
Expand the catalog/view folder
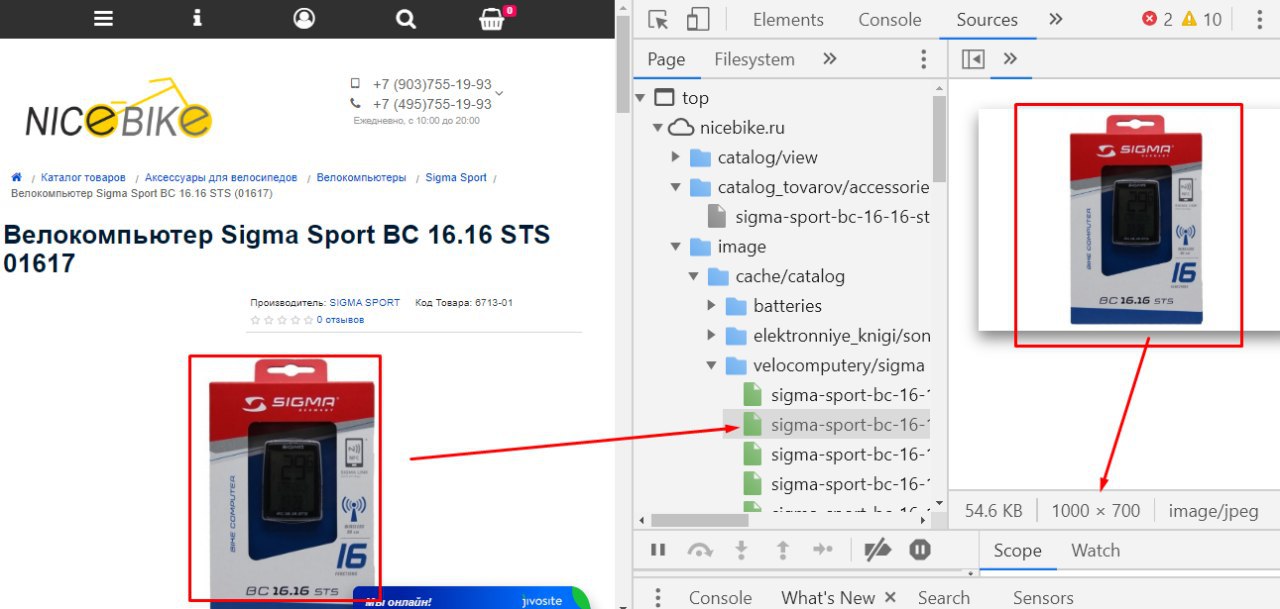tap(676, 157)
